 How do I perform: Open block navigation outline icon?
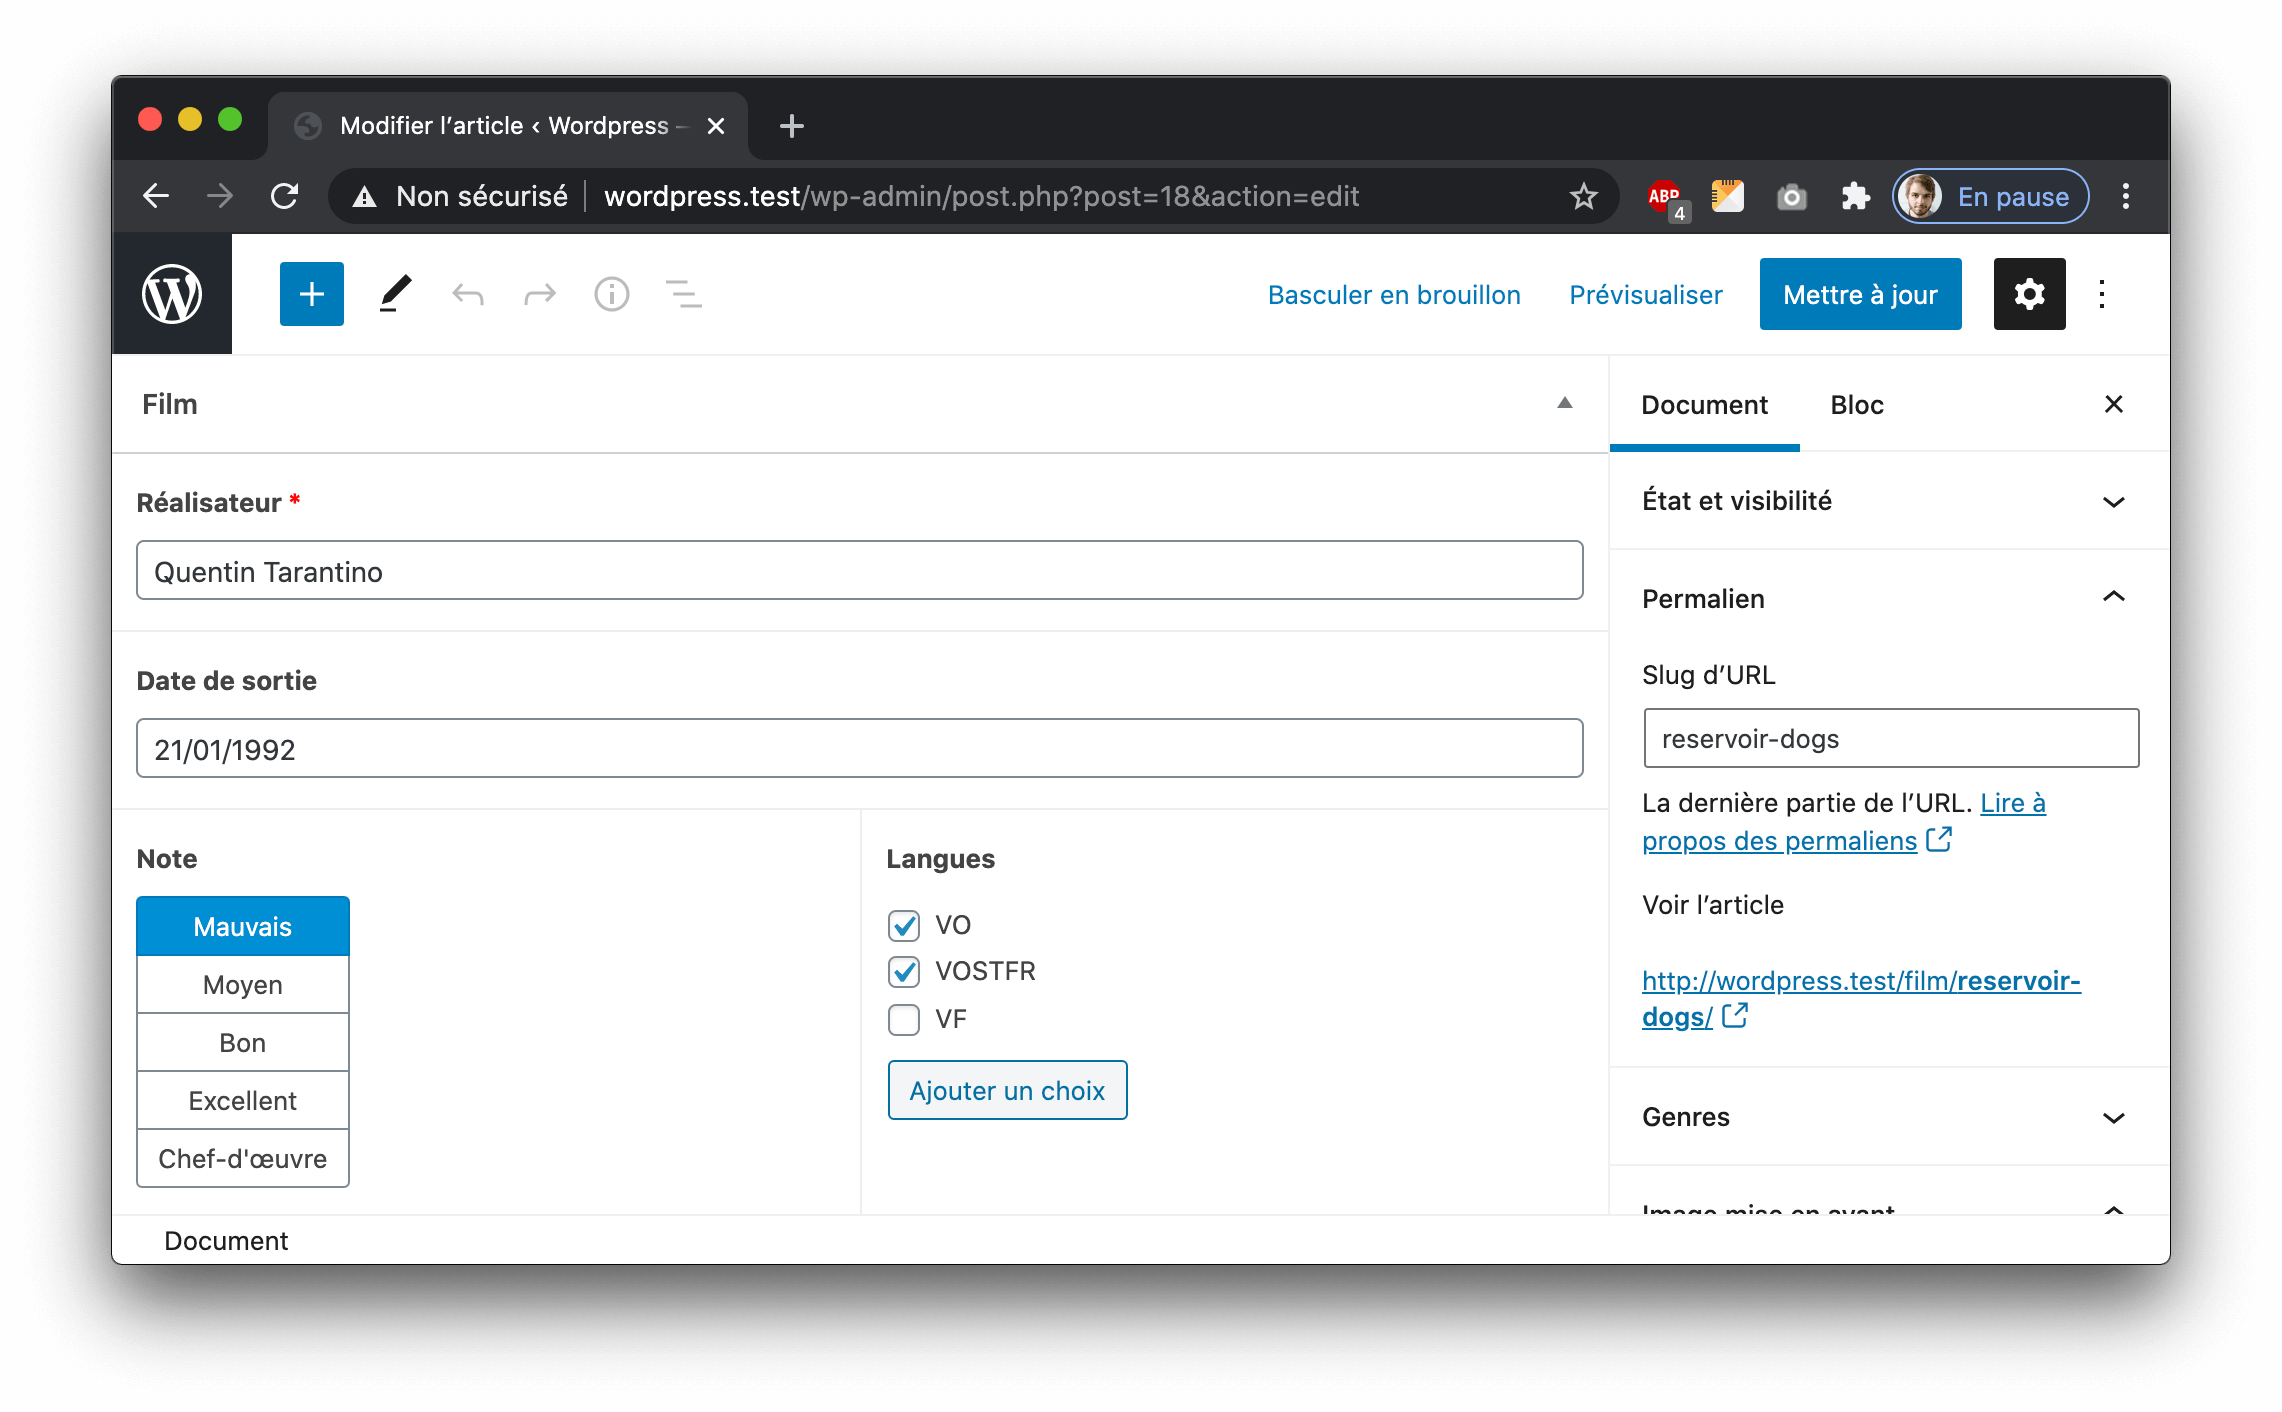click(683, 294)
